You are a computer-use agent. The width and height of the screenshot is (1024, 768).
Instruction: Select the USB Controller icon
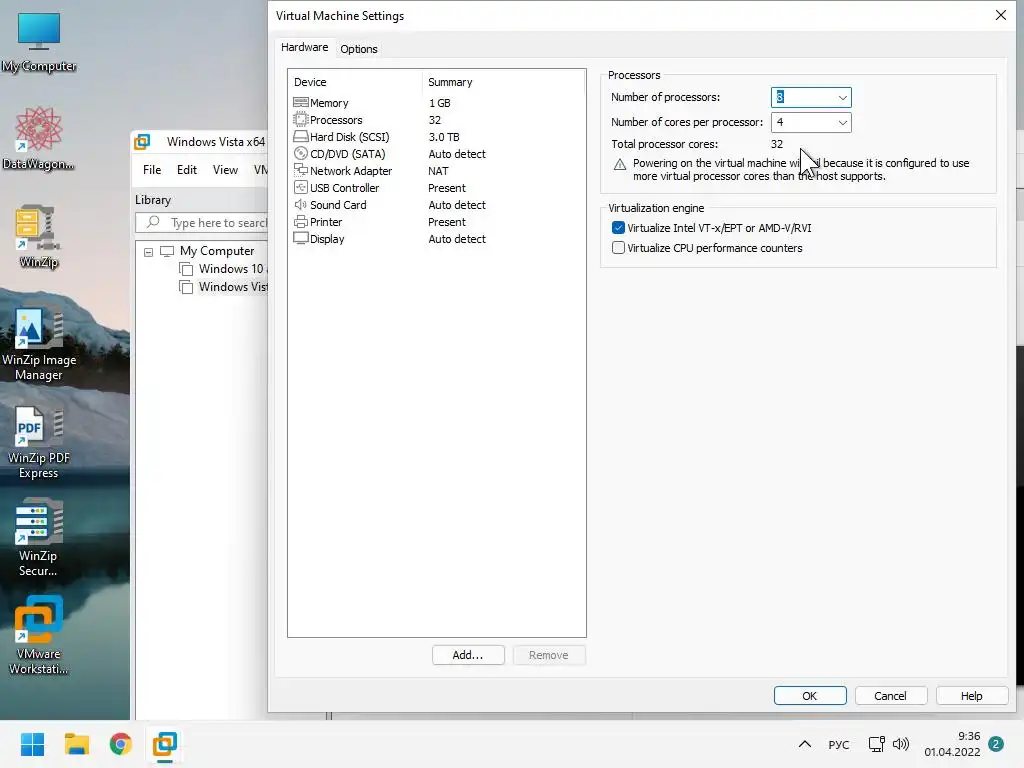300,187
